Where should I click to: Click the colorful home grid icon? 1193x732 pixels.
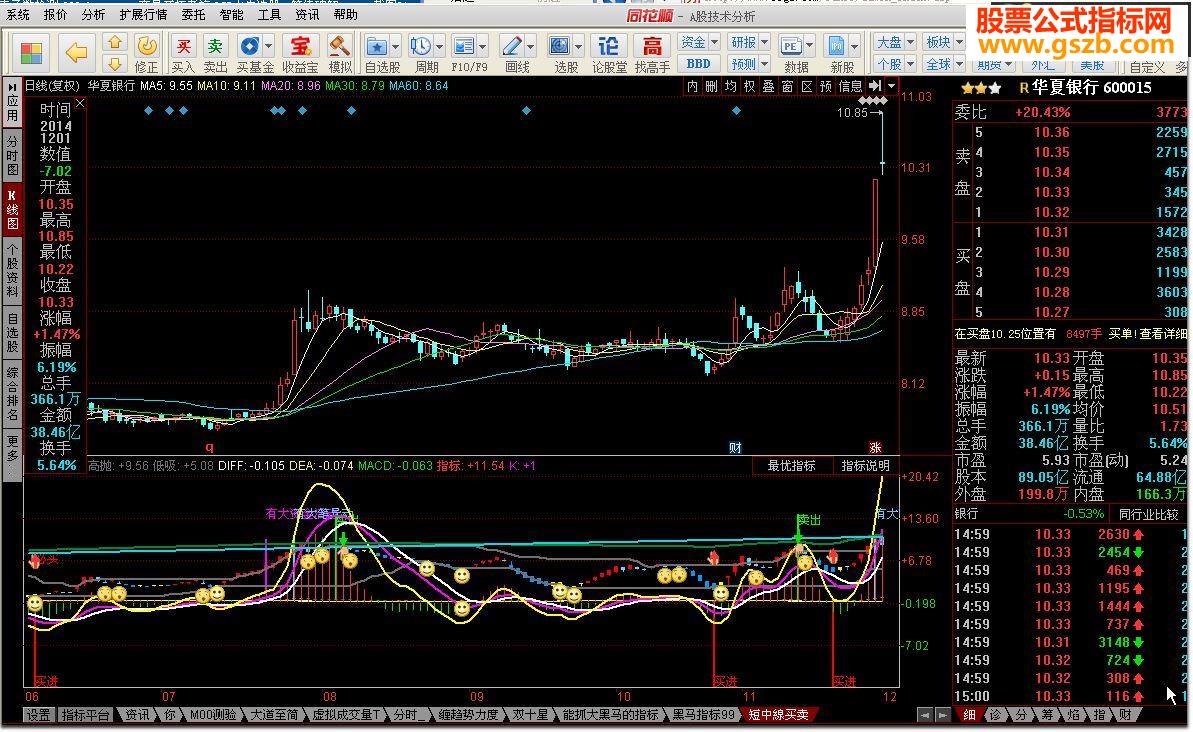pyautogui.click(x=32, y=53)
